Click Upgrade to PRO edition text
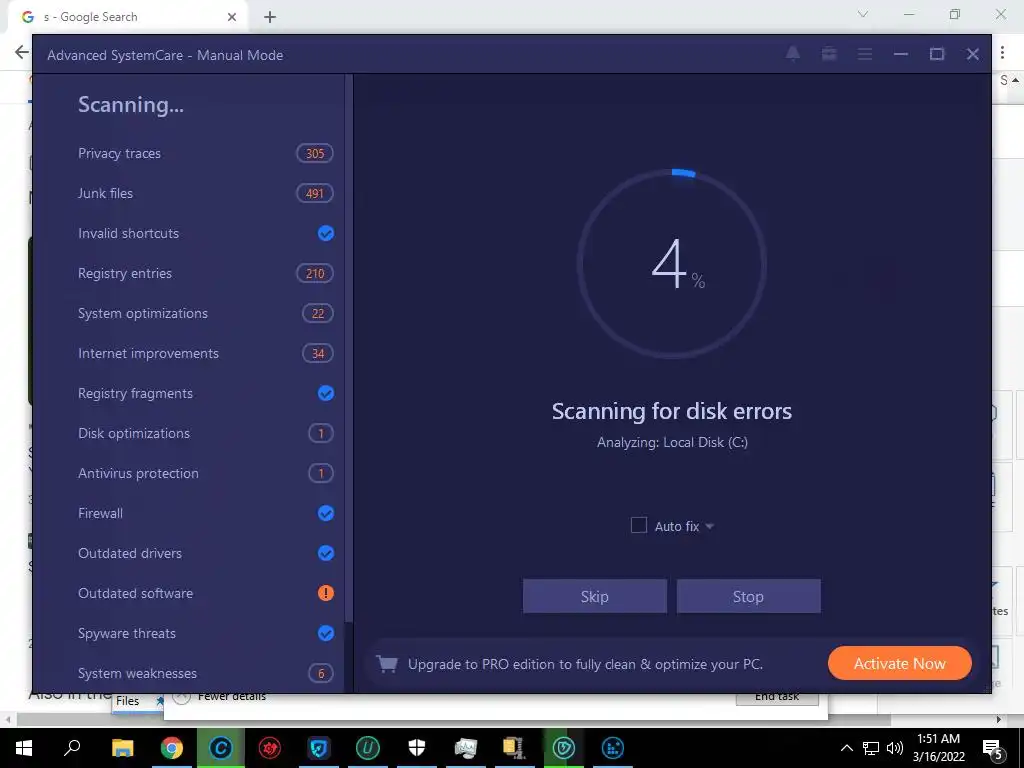 pyautogui.click(x=585, y=664)
